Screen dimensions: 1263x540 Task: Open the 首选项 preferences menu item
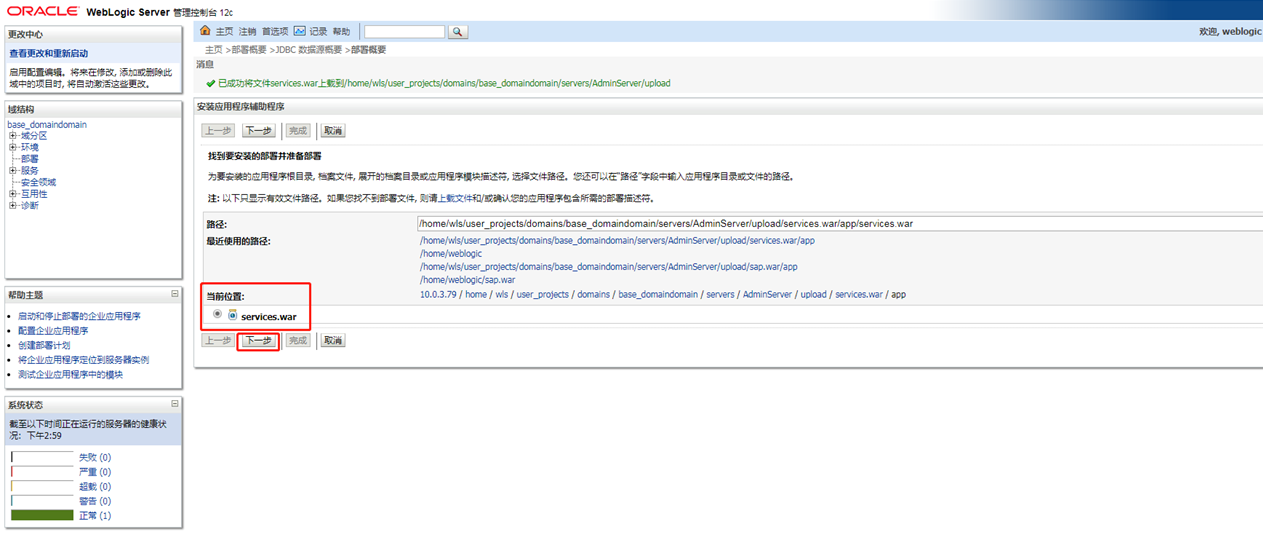(x=275, y=32)
